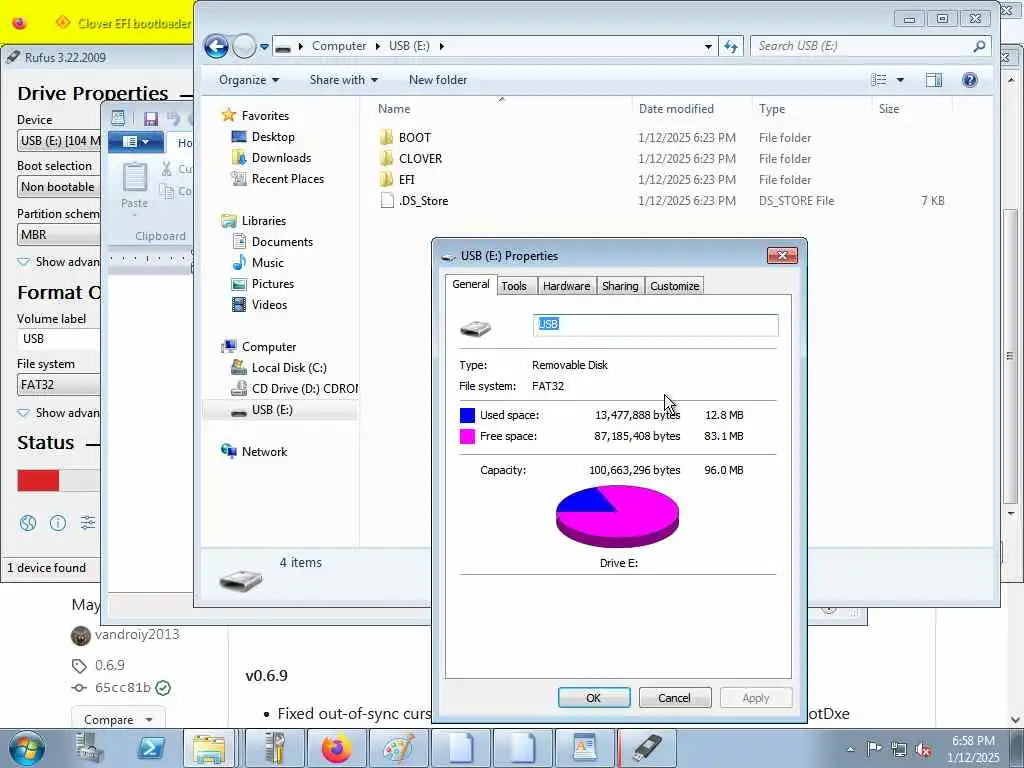The image size is (1024, 768).
Task: Sort by Date modified column
Action: (x=676, y=109)
